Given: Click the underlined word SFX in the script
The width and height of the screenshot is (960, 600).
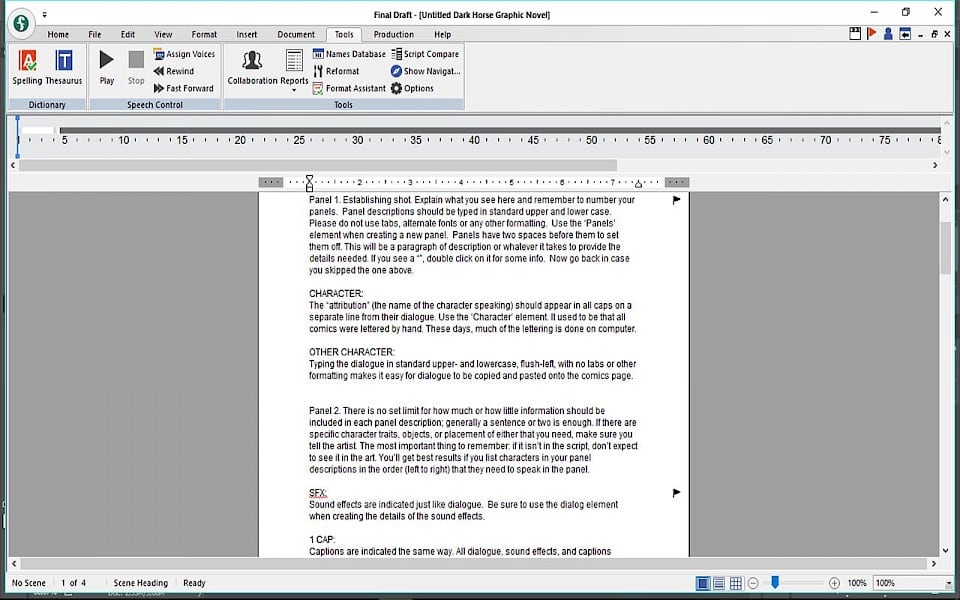Looking at the screenshot, I should [318, 493].
